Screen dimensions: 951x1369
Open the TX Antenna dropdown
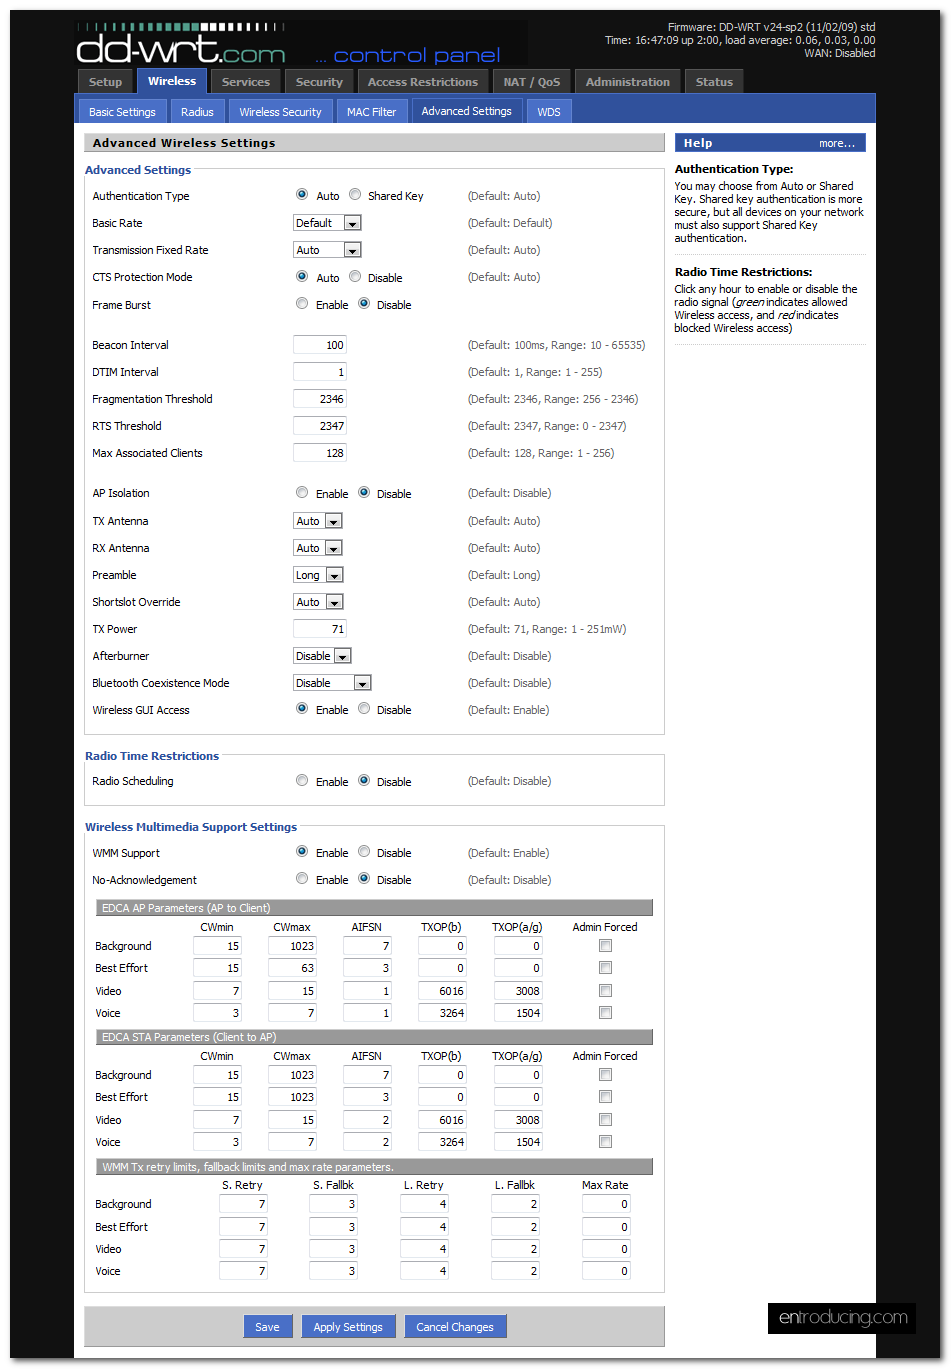click(318, 521)
